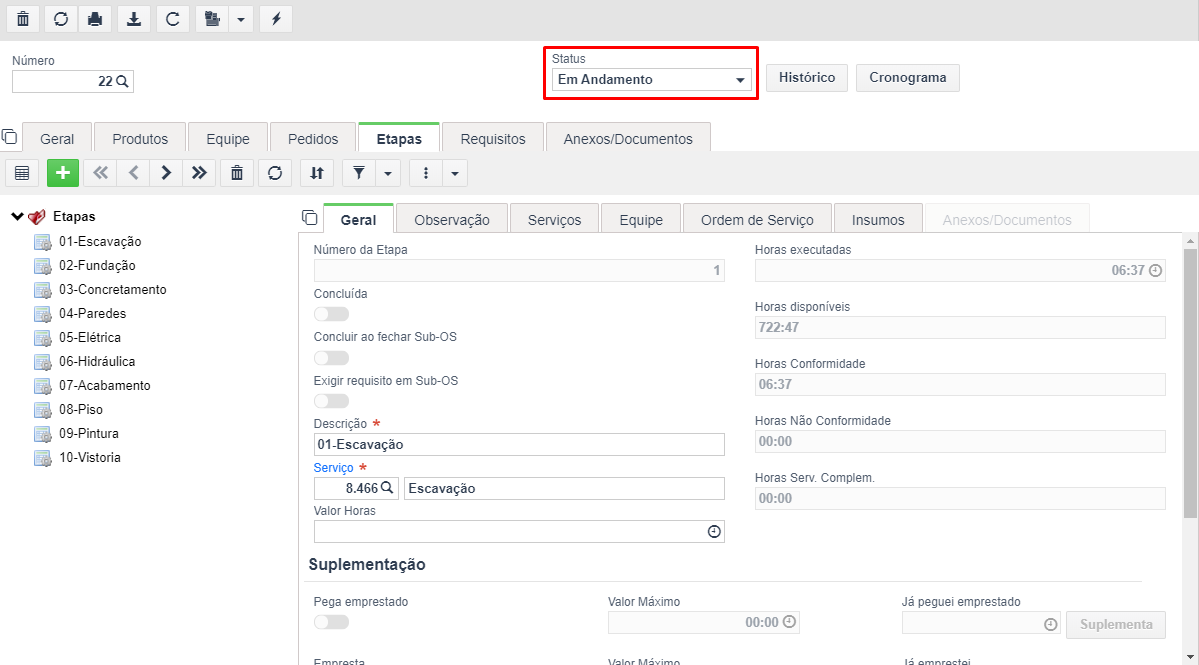1199x665 pixels.
Task: Click the magnifier icon beside Número field
Action: point(122,81)
